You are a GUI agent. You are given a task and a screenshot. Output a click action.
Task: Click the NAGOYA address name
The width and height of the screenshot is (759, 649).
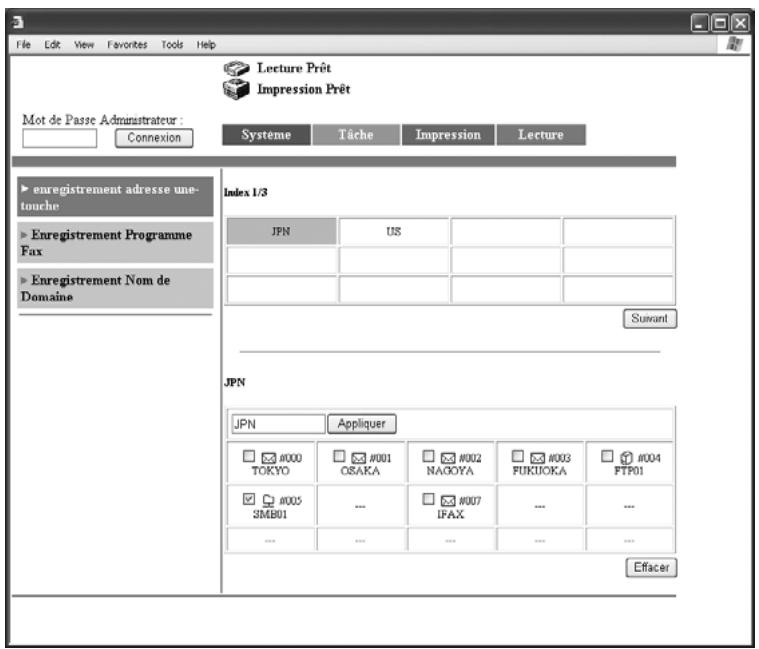click(x=450, y=470)
